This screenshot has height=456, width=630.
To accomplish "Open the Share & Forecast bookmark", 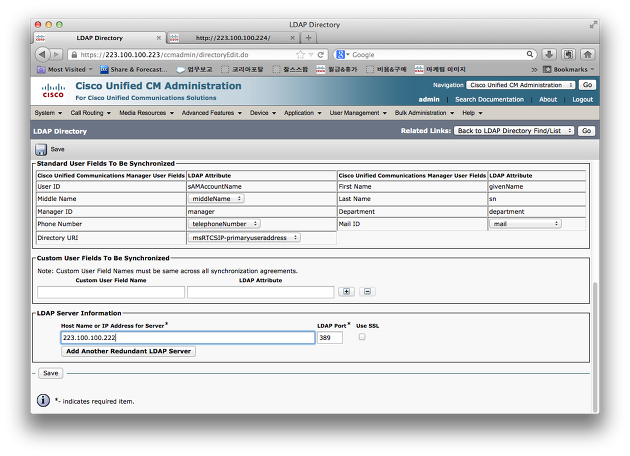I will pos(134,70).
